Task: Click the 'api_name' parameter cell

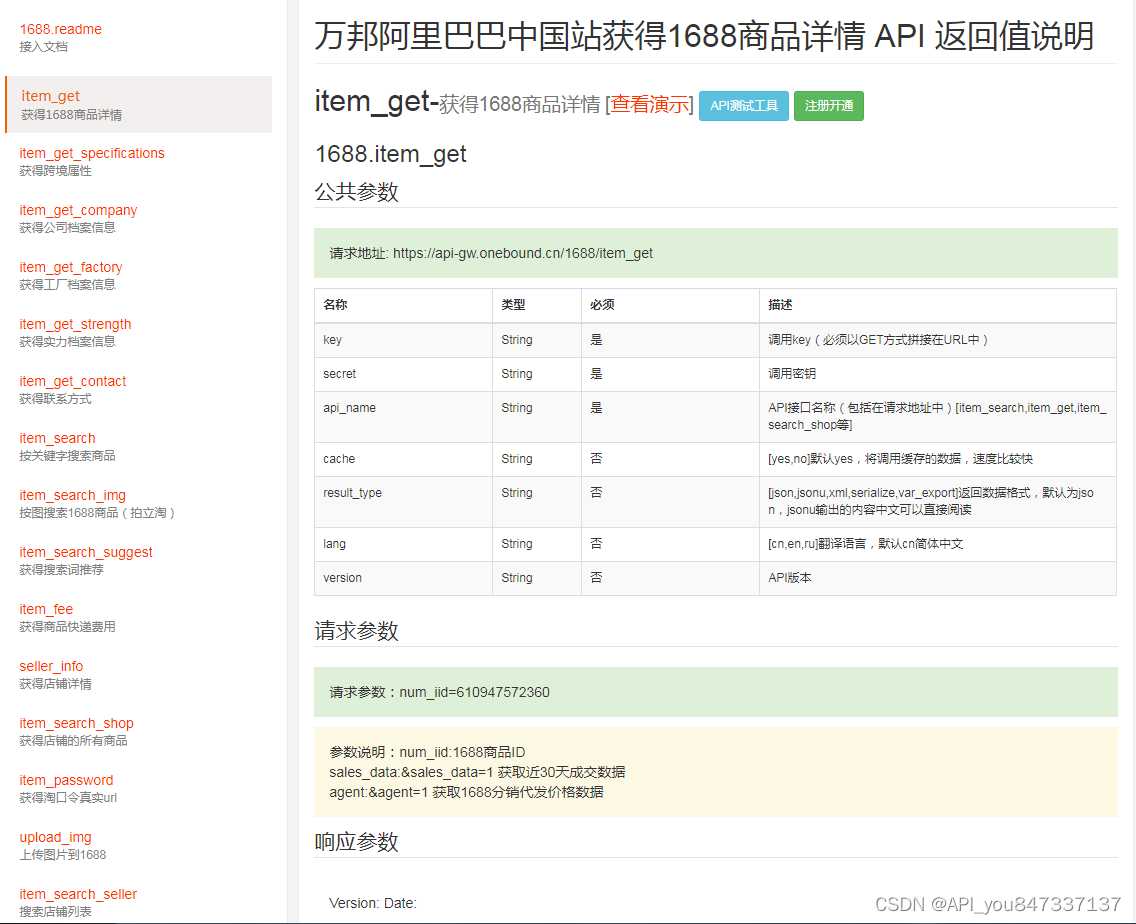Action: pyautogui.click(x=403, y=417)
